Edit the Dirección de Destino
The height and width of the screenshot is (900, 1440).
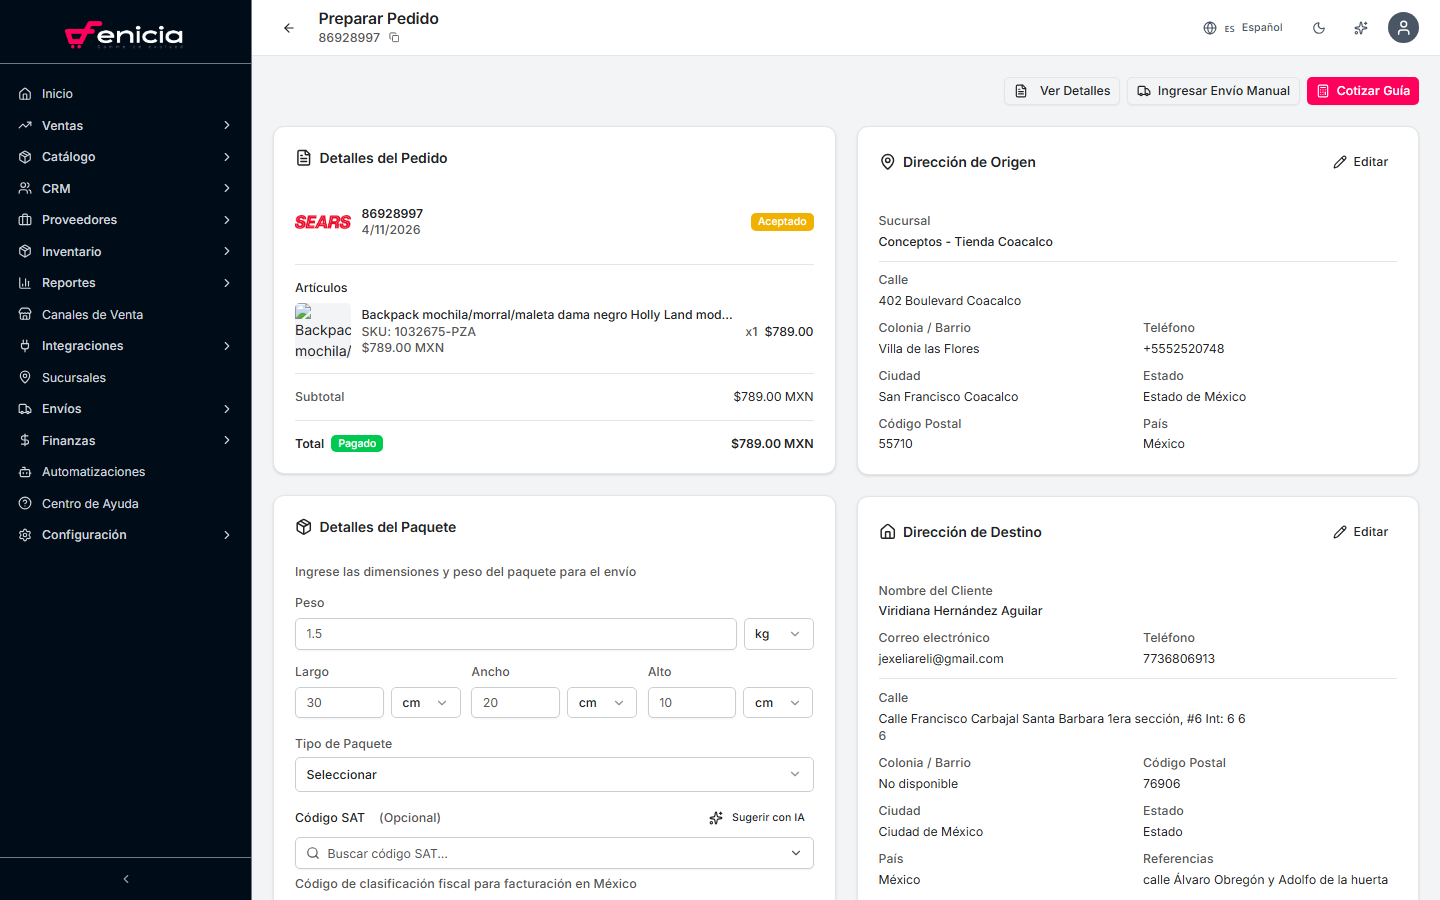click(x=1361, y=532)
